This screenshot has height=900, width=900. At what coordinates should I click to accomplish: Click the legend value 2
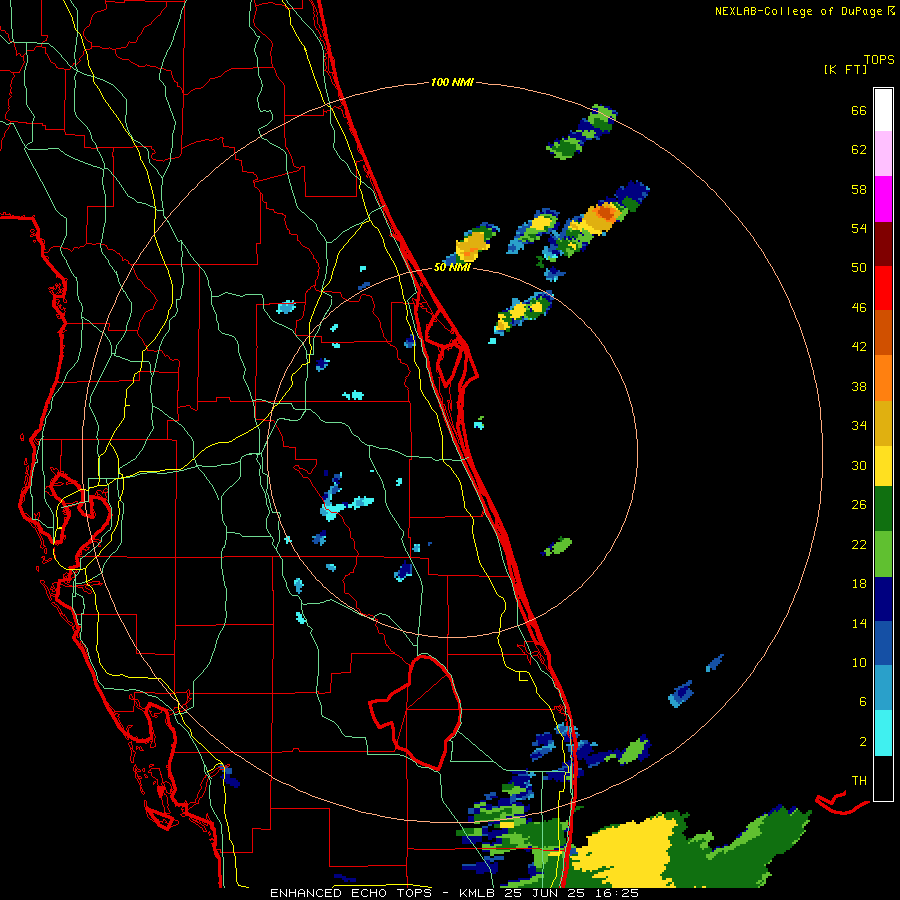(863, 742)
